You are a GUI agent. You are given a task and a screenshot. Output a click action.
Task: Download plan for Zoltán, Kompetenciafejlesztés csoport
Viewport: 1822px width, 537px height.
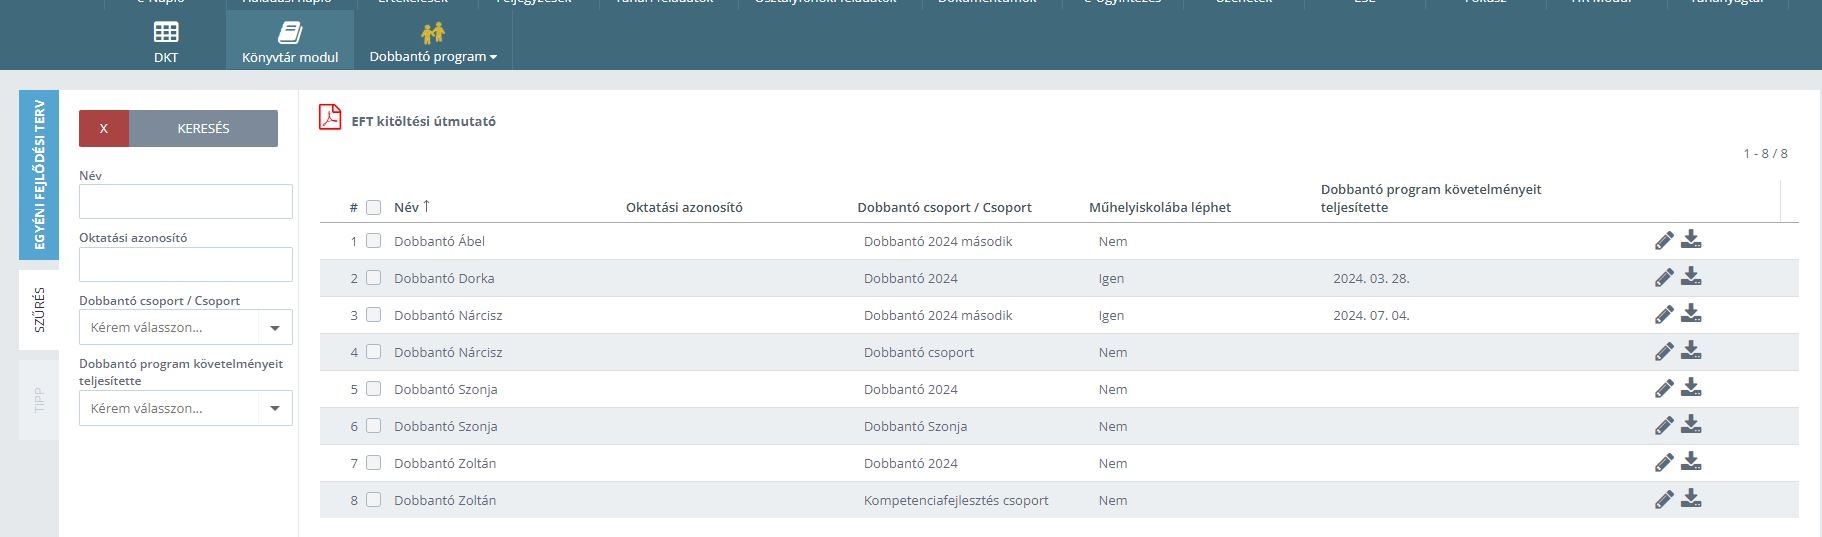[1691, 498]
